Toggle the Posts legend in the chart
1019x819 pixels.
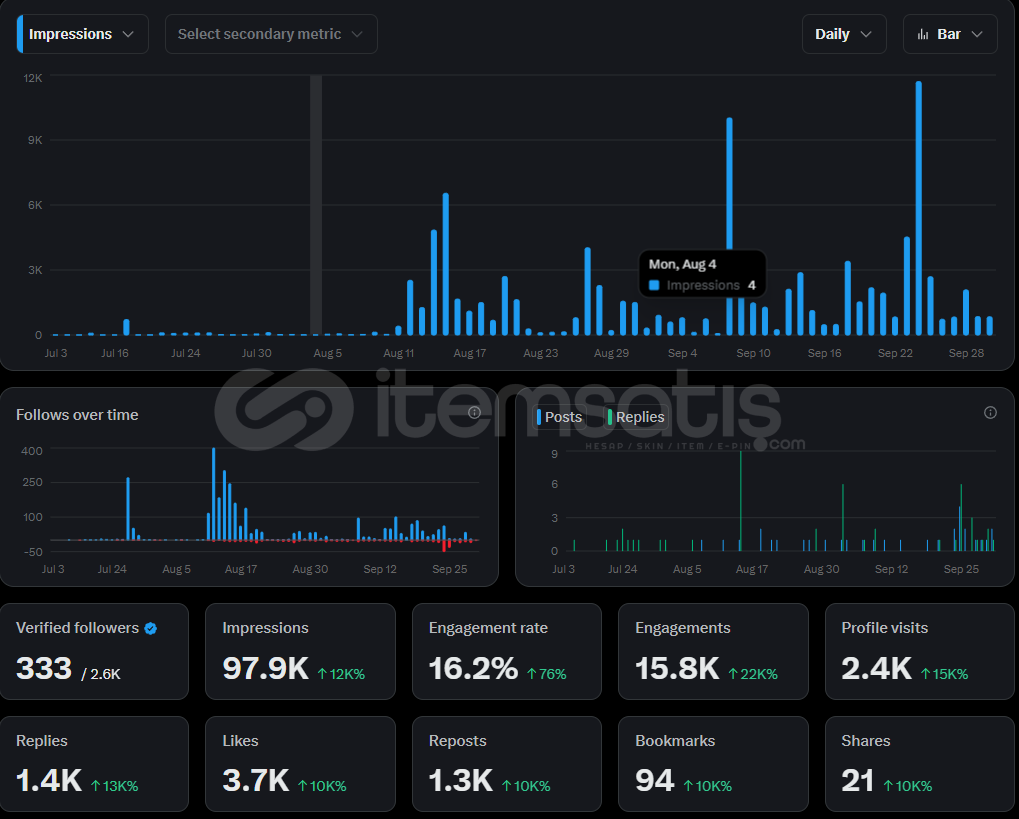(560, 417)
